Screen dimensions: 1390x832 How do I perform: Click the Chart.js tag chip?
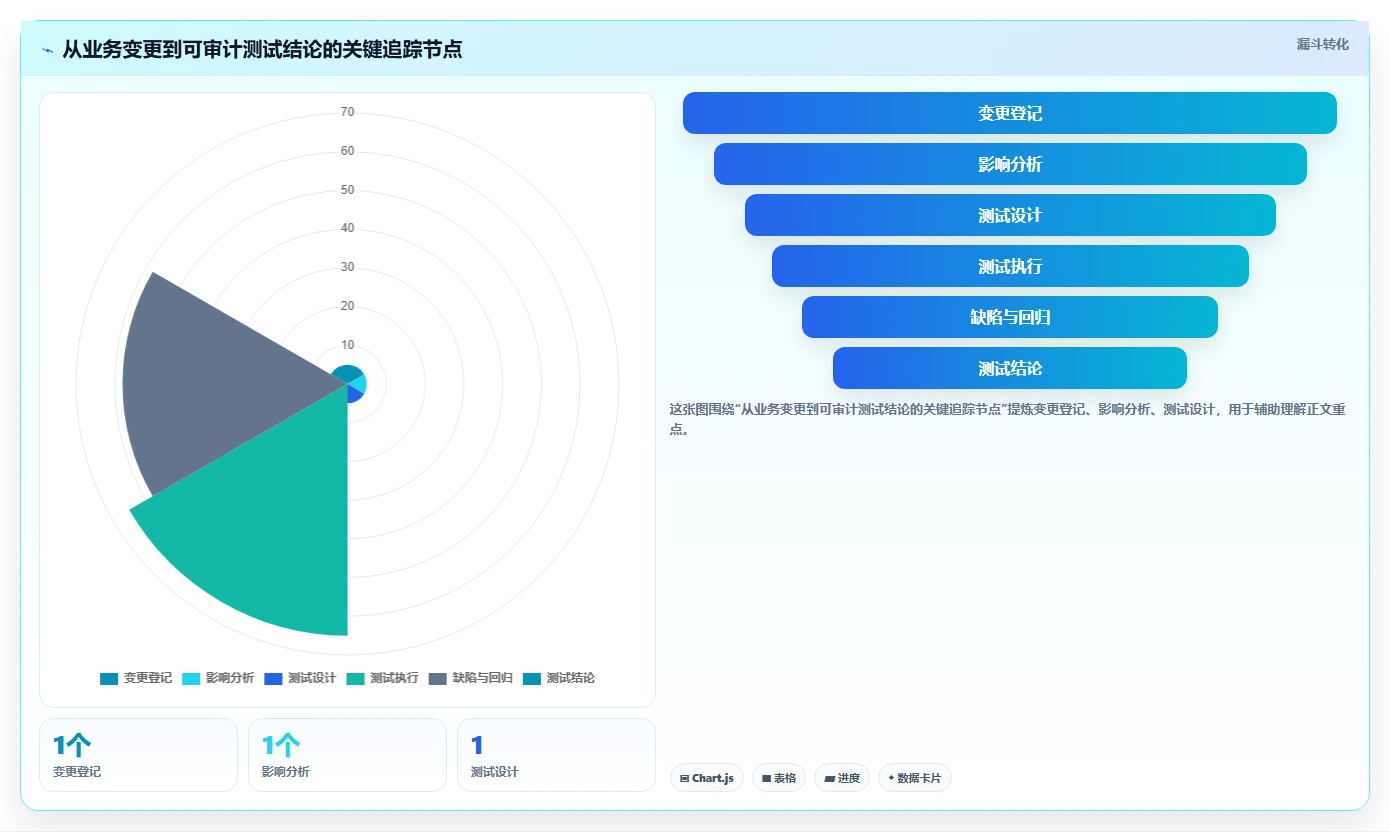tap(706, 778)
